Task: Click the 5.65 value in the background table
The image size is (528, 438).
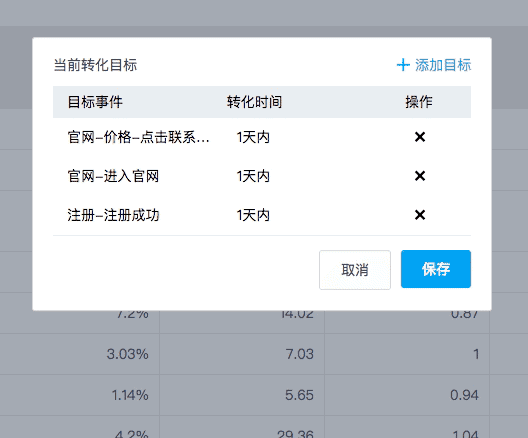Action: point(299,395)
